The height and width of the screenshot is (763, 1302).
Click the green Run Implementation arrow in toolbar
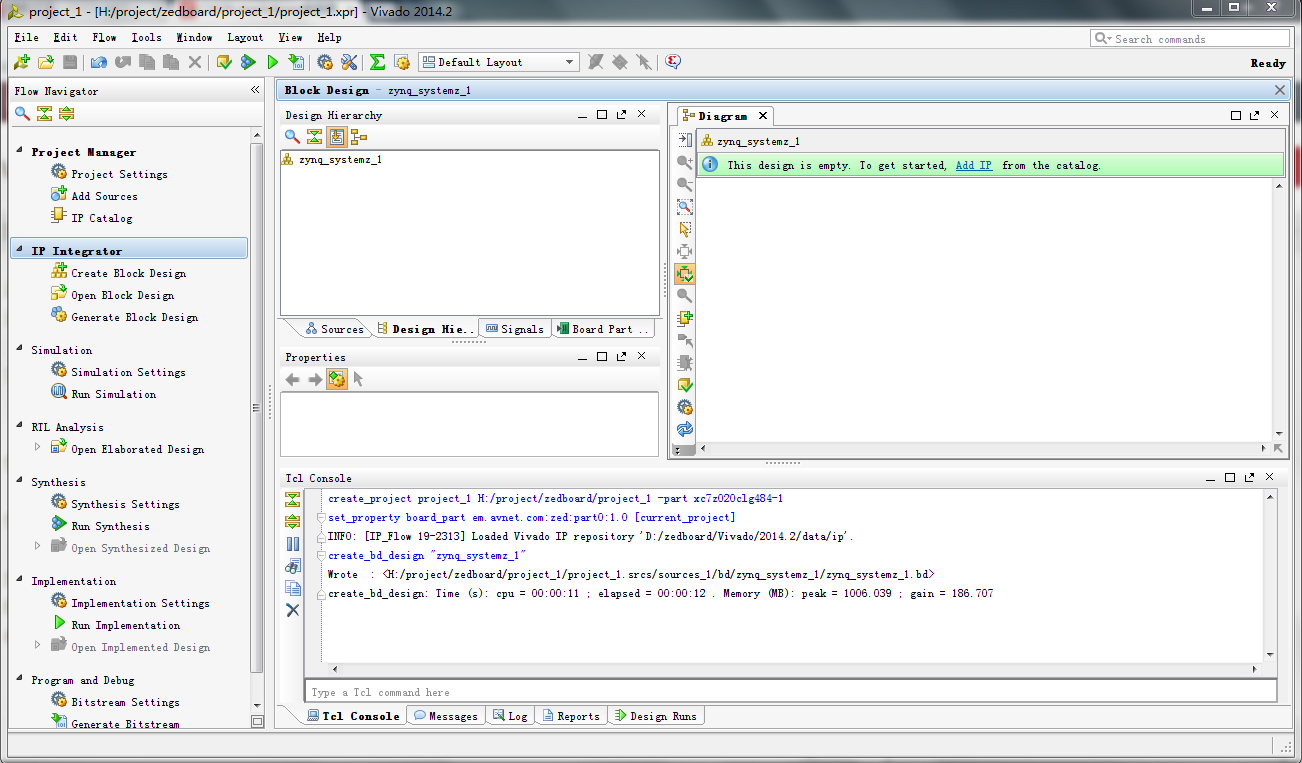click(x=273, y=62)
